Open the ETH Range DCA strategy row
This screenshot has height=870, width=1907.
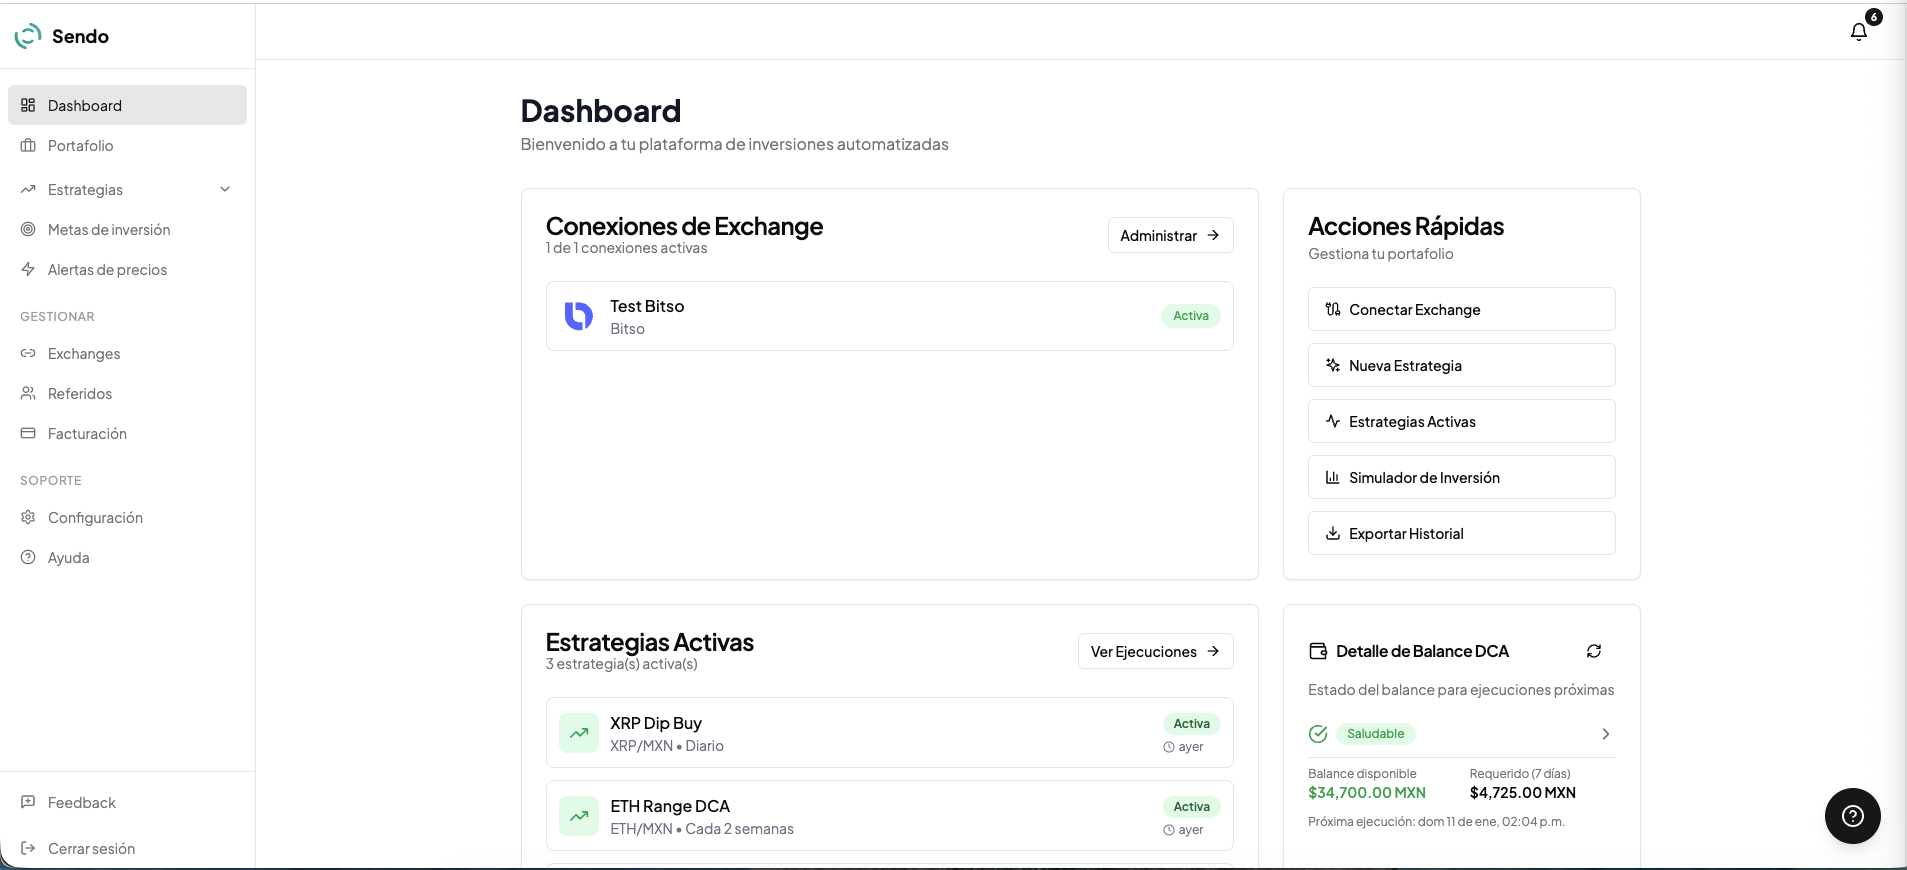point(889,816)
